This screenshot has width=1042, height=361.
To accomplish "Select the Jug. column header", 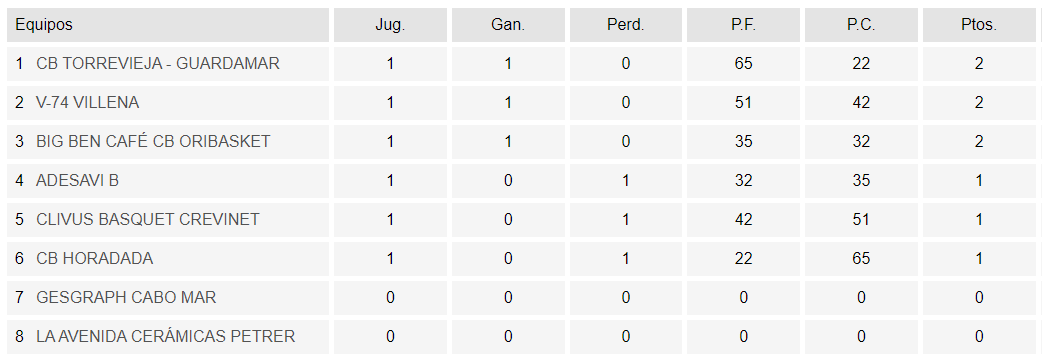I will (x=390, y=25).
